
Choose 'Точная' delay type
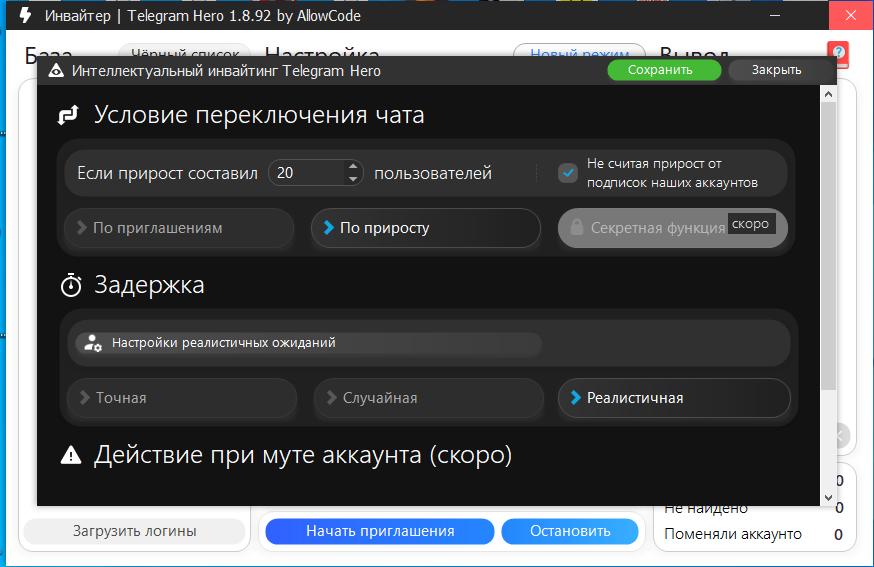pos(182,398)
